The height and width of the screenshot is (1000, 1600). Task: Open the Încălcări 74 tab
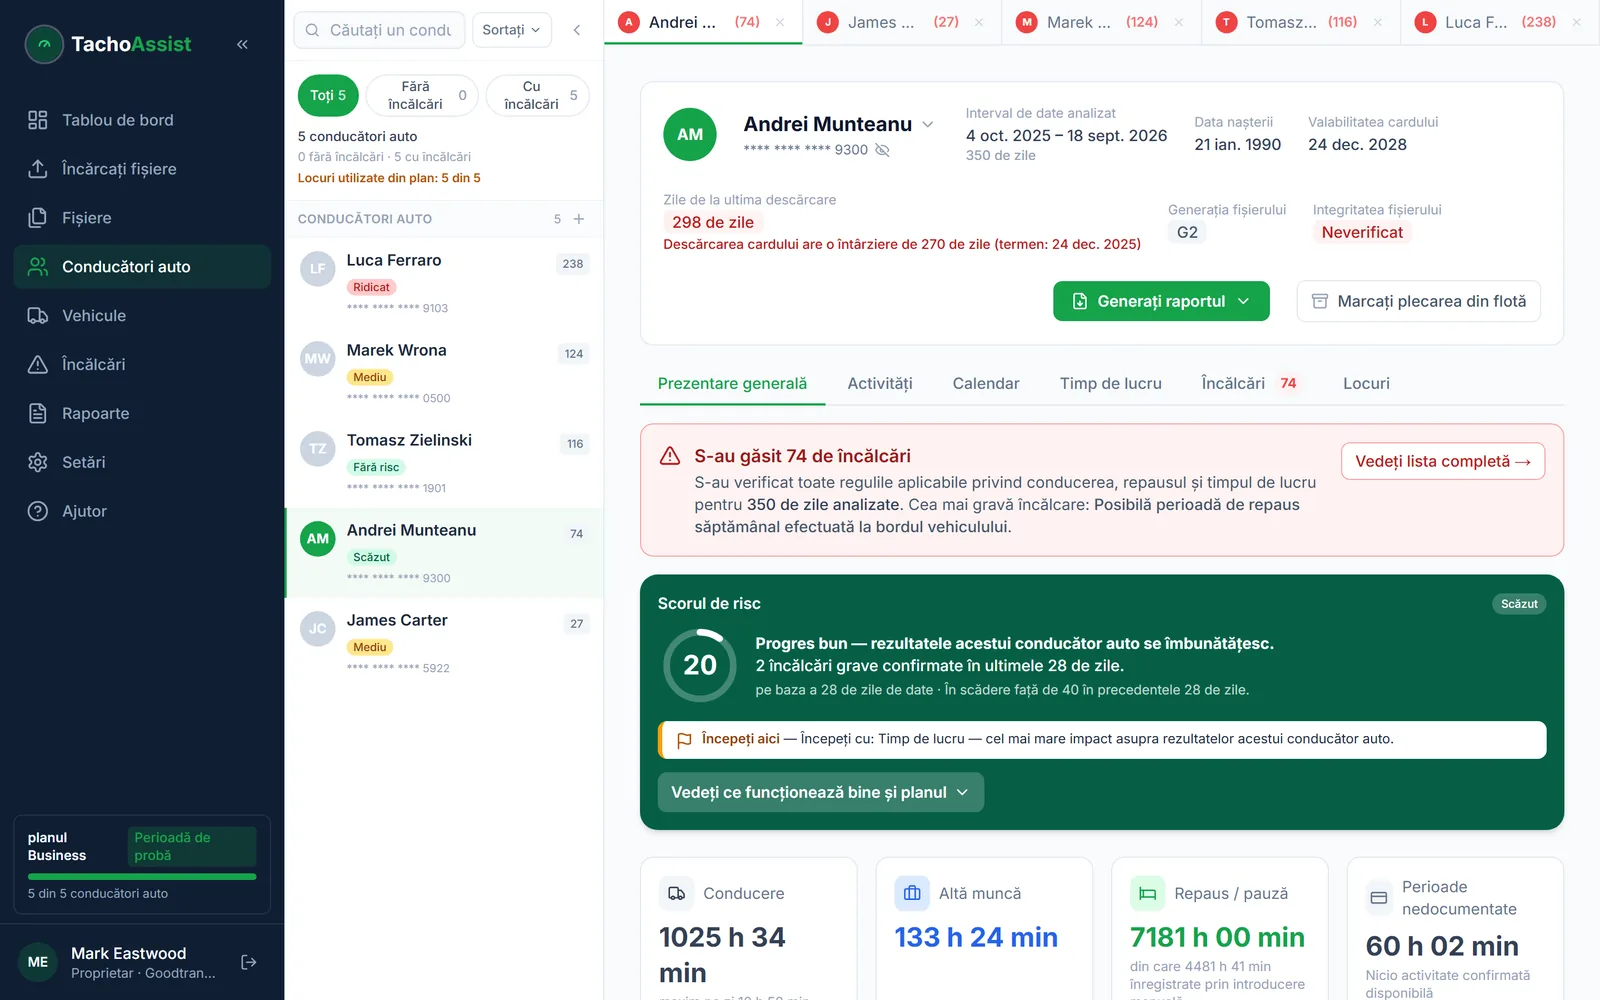(x=1250, y=384)
